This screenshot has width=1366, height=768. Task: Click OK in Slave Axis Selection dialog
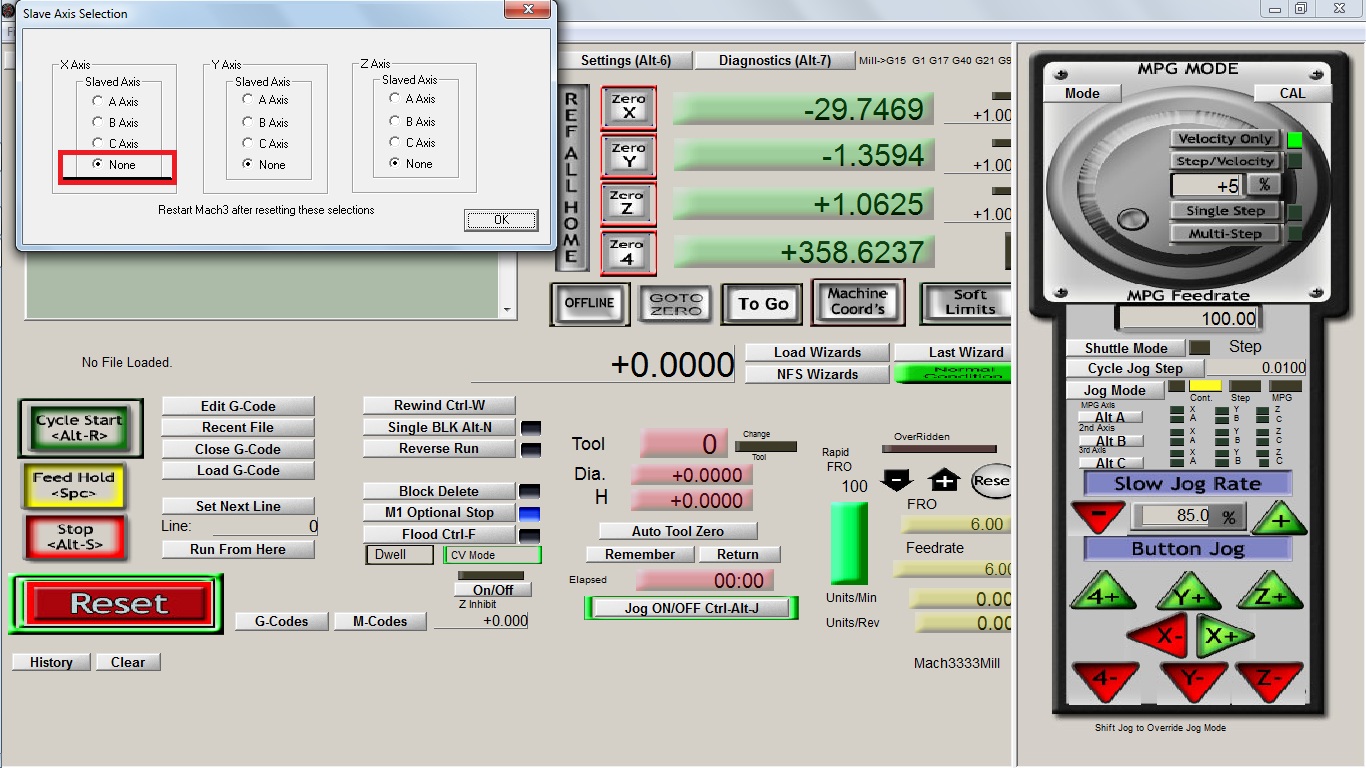(x=501, y=220)
